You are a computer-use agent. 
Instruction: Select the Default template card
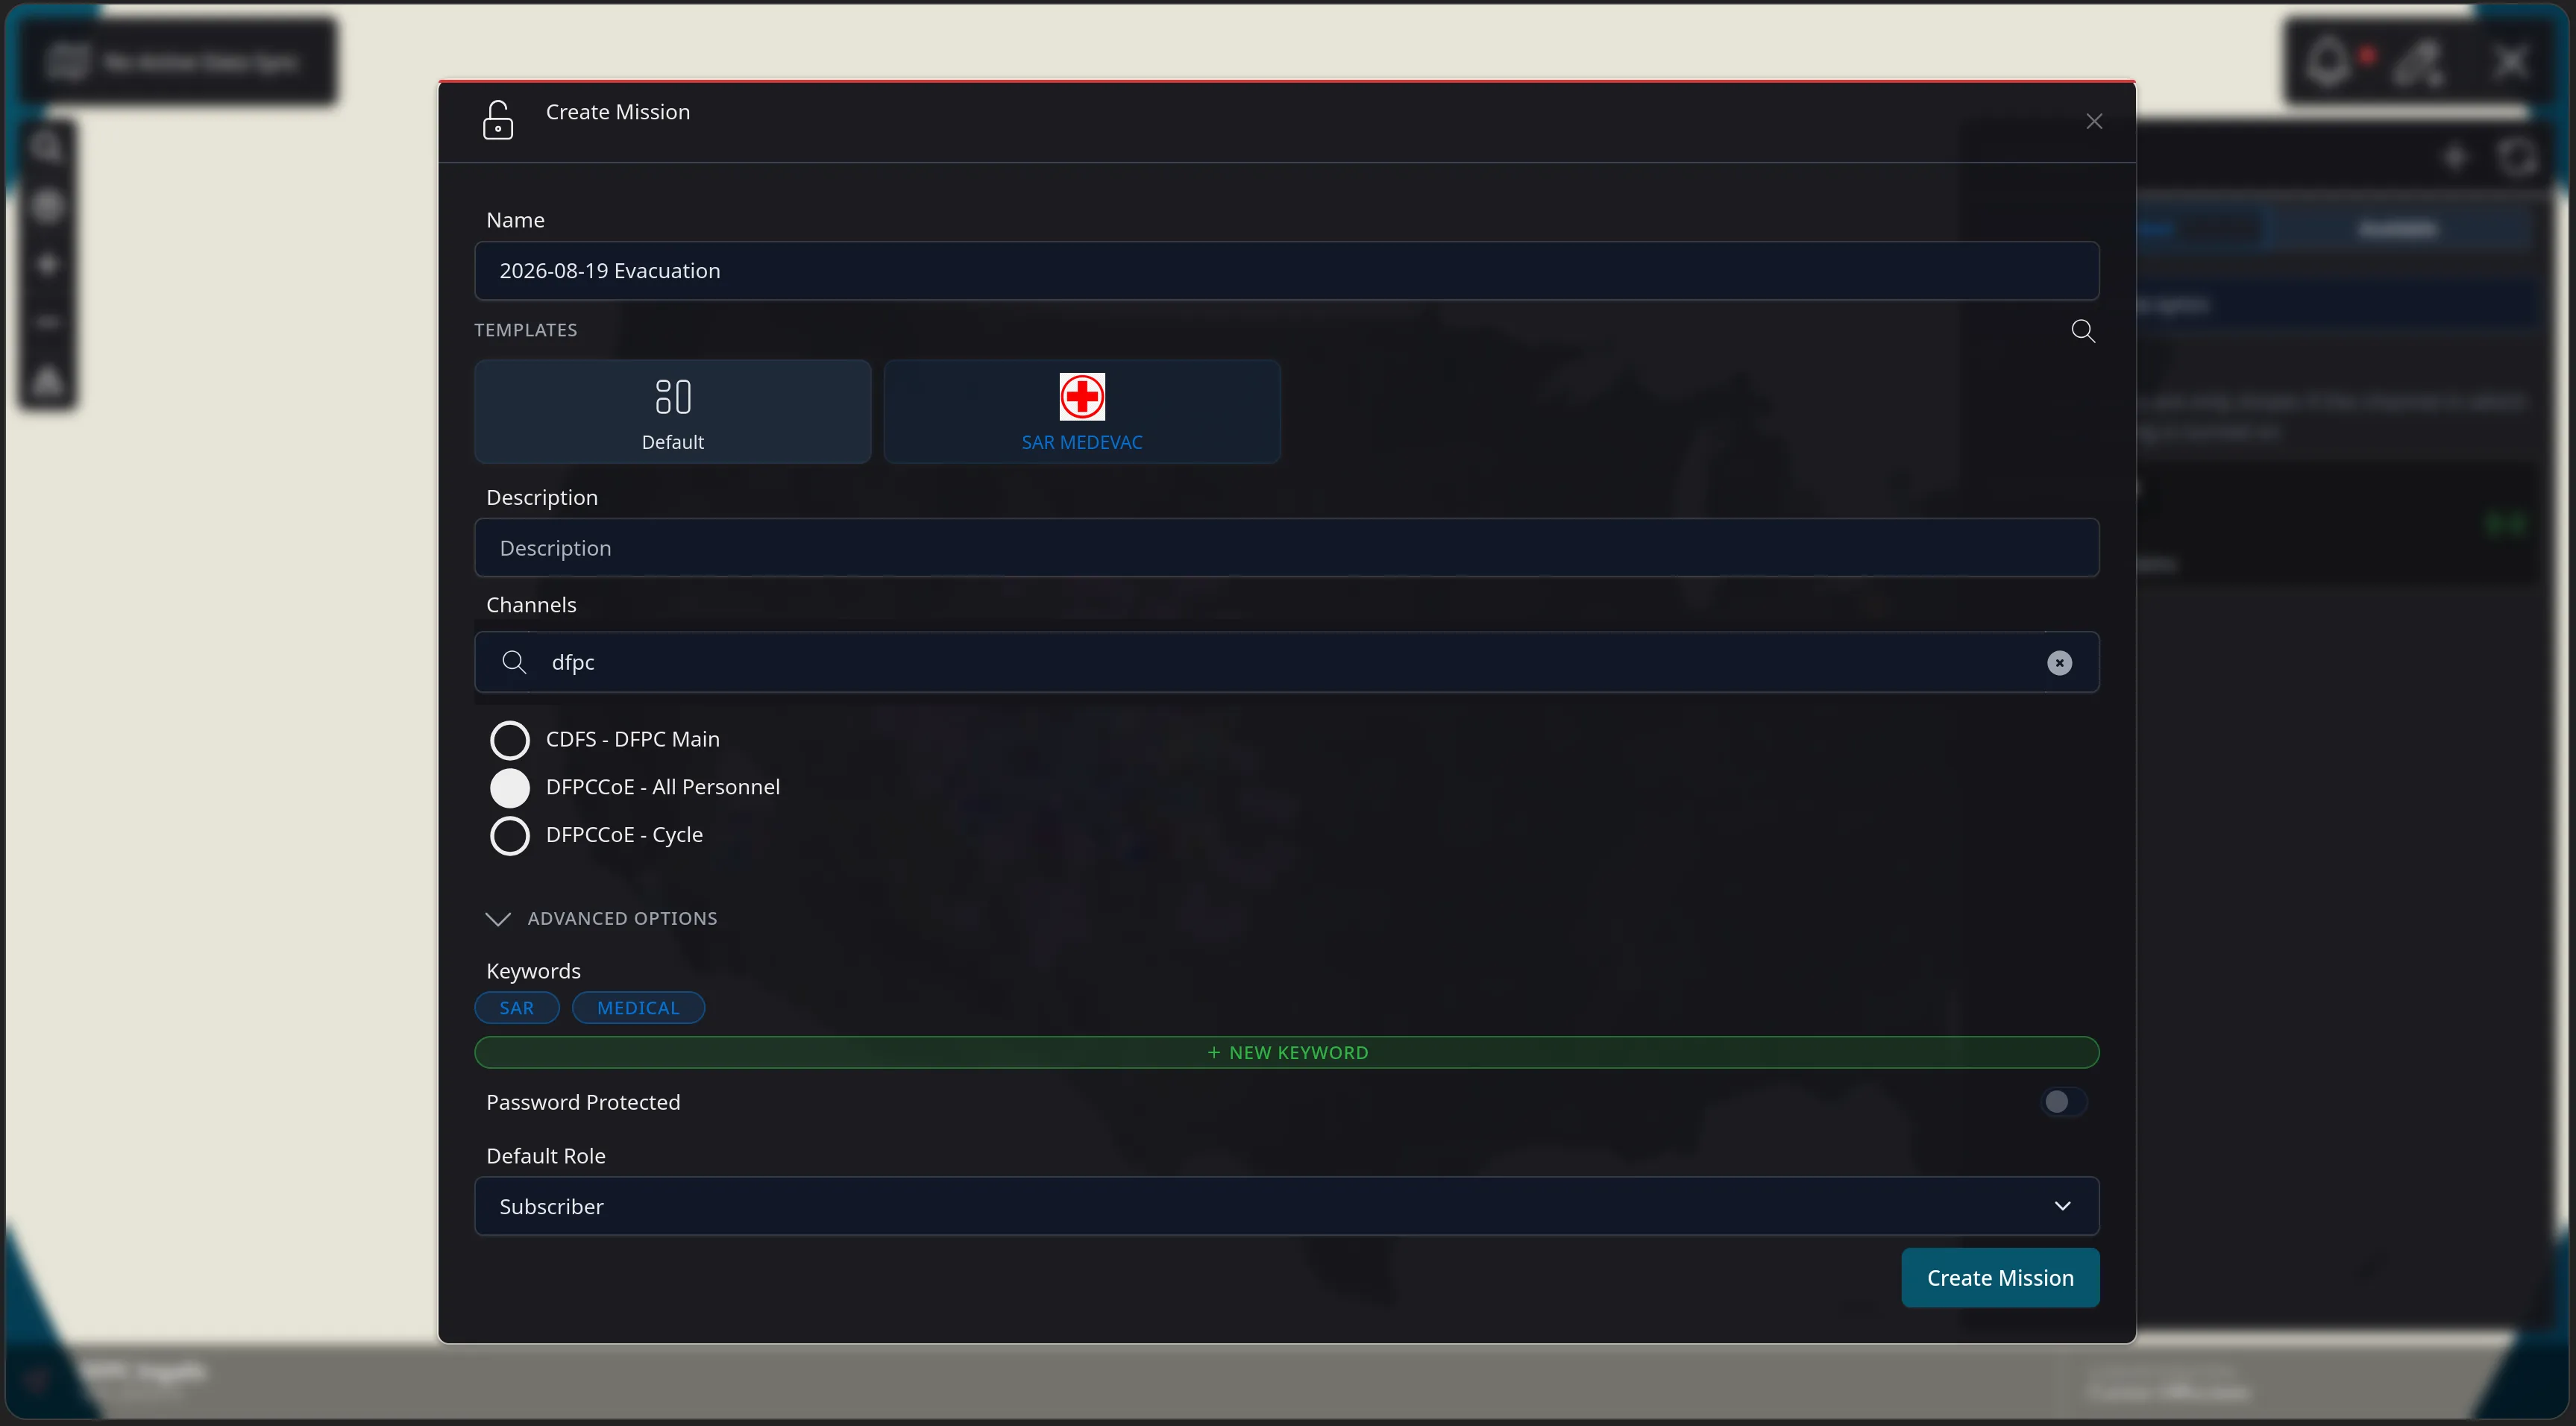pos(673,411)
